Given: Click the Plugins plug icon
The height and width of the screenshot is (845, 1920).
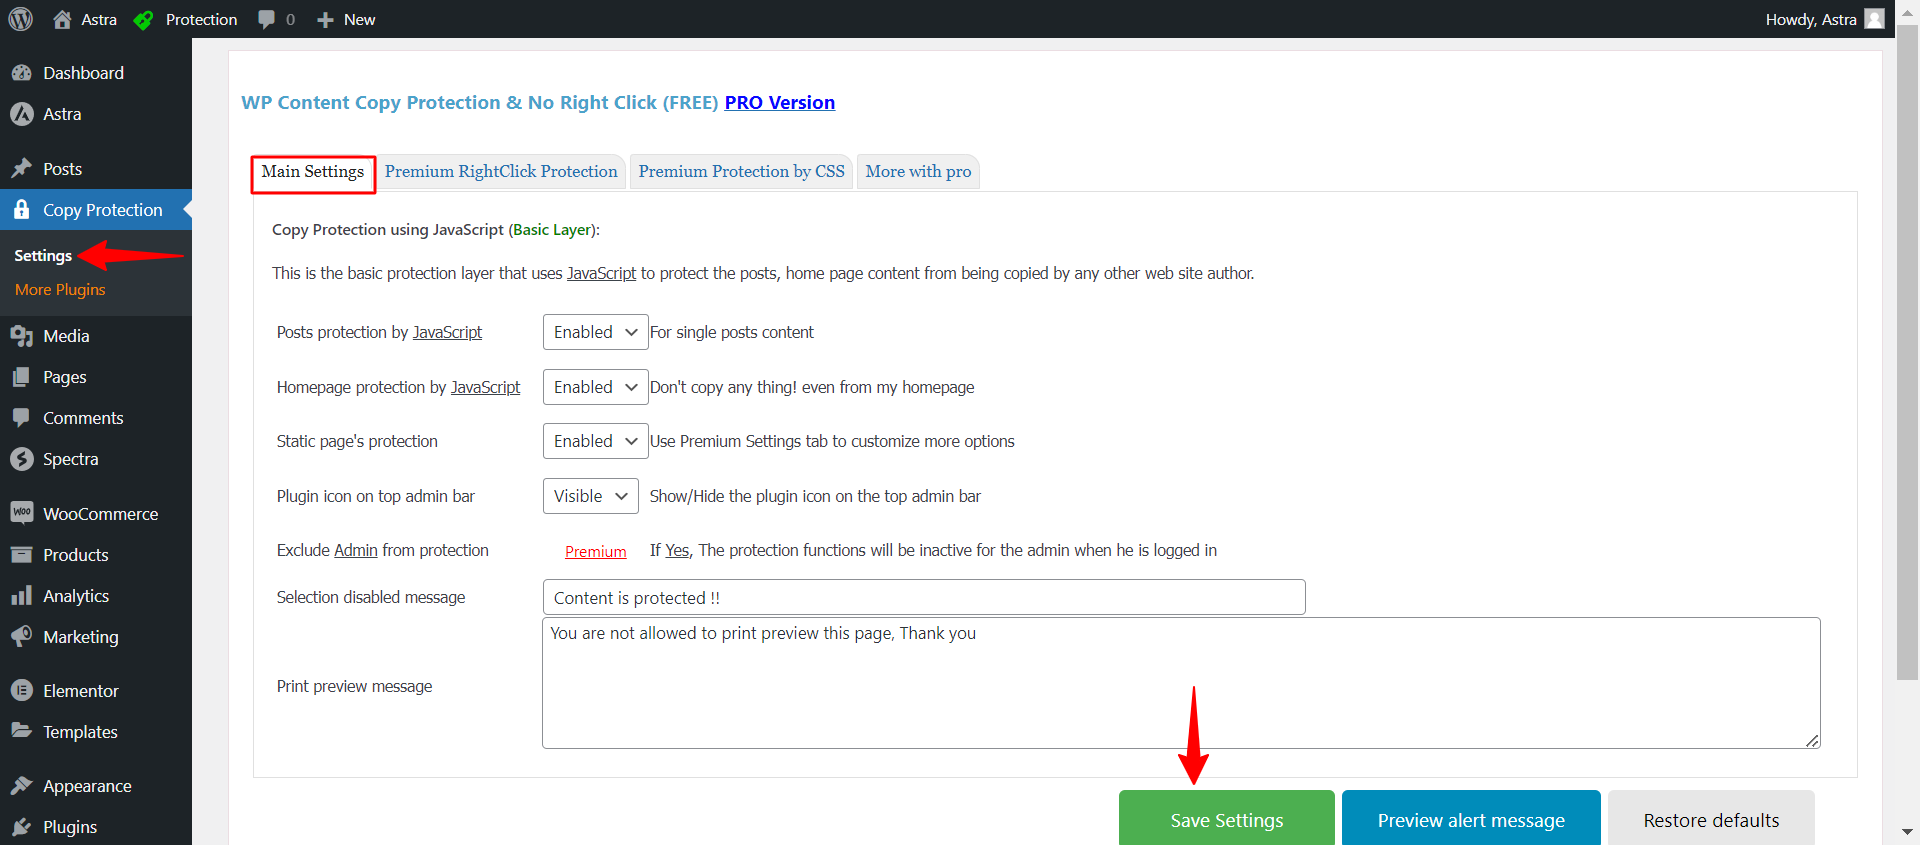Looking at the screenshot, I should tap(21, 827).
